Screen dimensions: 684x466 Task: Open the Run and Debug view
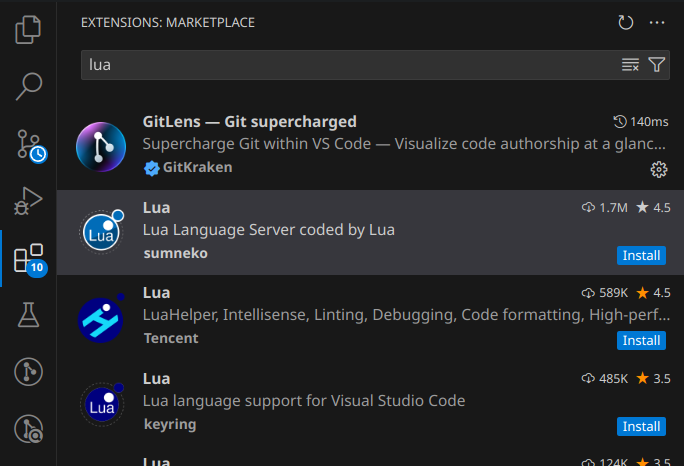point(28,201)
